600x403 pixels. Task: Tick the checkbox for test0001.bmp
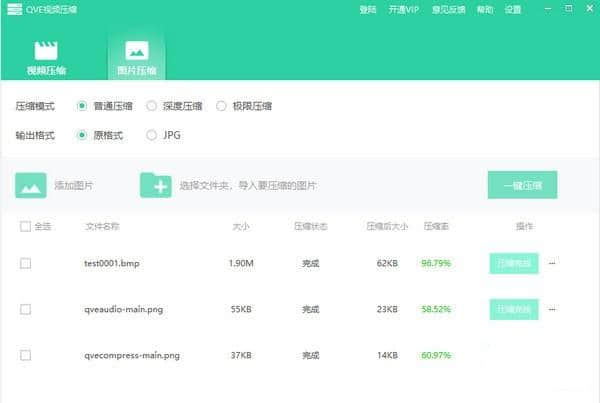[x=25, y=264]
